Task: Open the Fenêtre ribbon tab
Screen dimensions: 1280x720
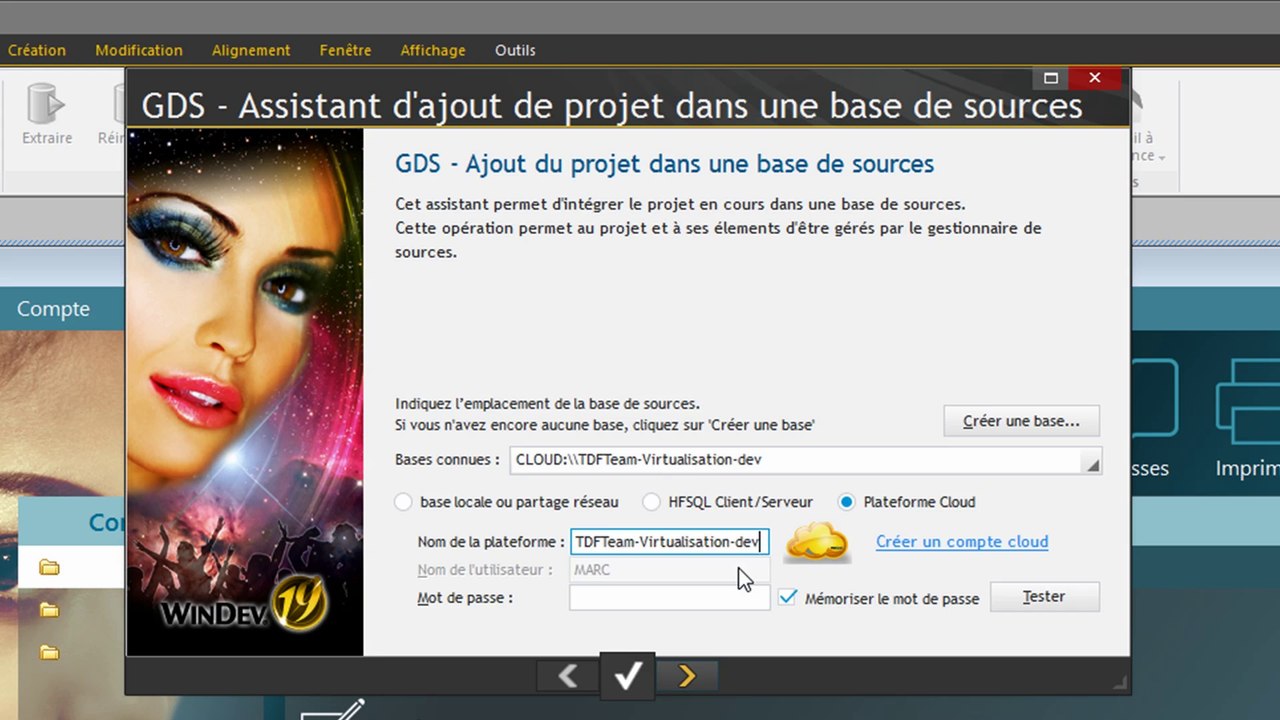Action: (345, 50)
